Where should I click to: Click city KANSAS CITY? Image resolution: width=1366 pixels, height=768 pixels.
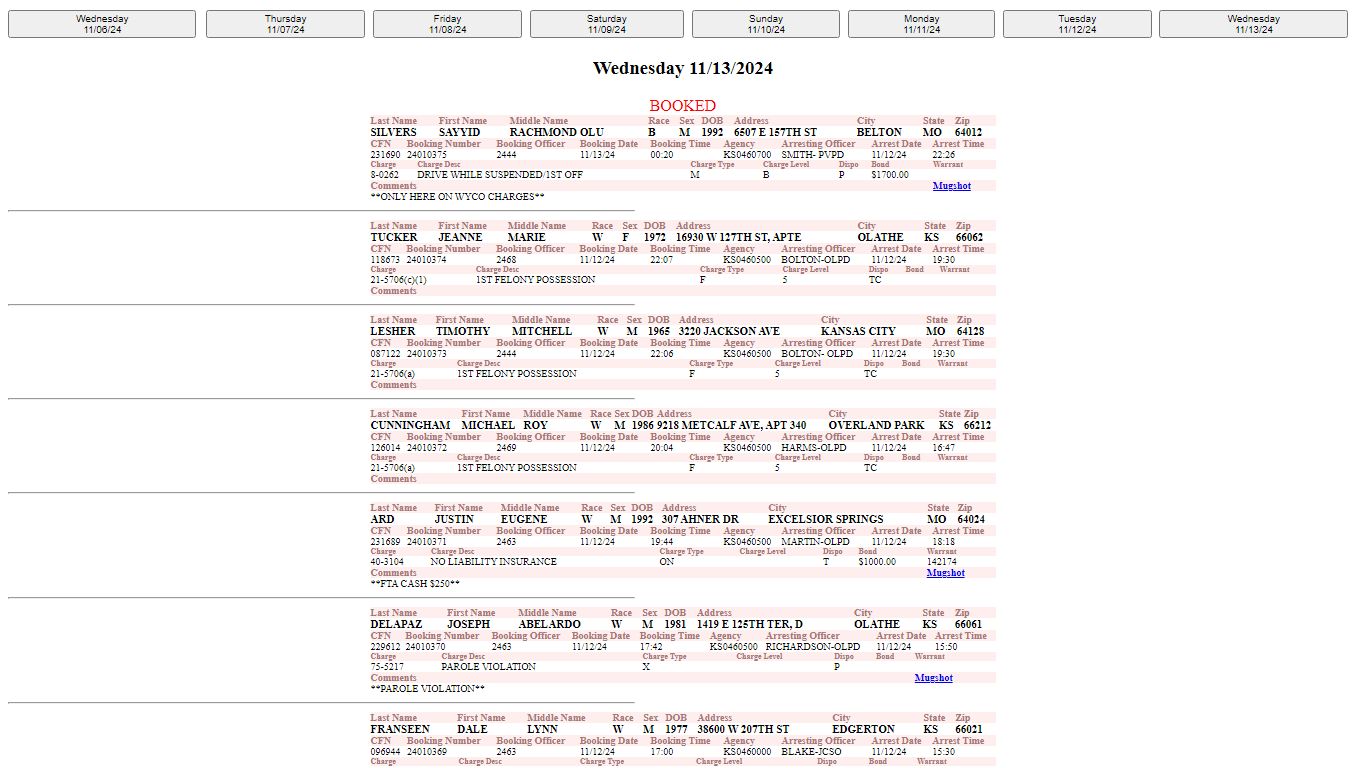(858, 331)
